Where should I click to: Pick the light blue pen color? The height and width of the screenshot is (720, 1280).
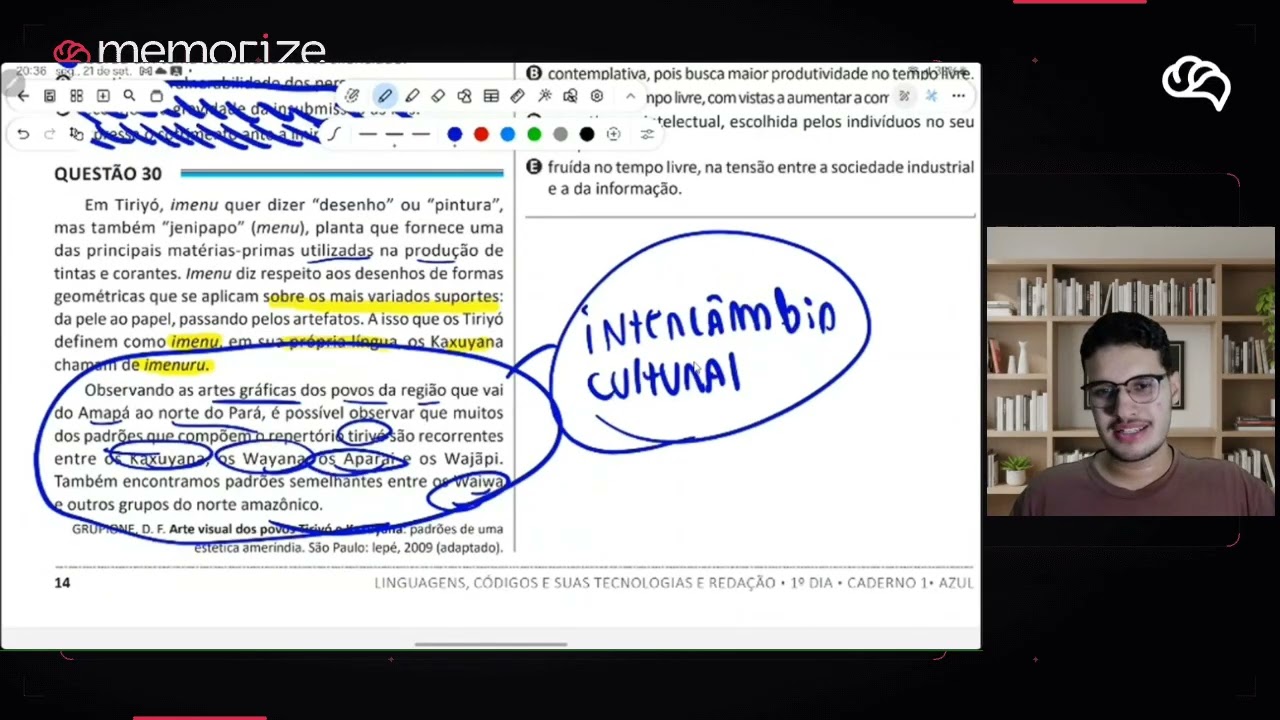pyautogui.click(x=508, y=134)
